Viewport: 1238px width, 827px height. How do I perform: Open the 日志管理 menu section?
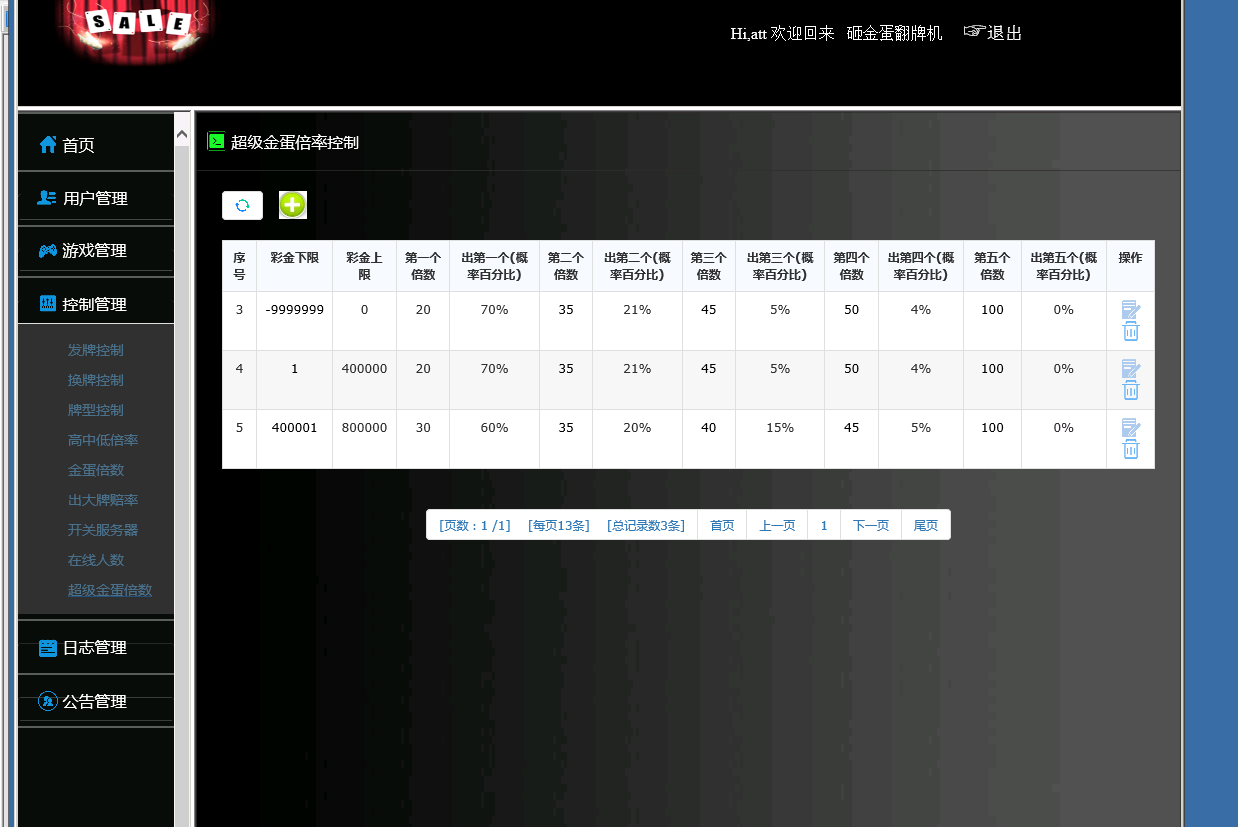pyautogui.click(x=95, y=647)
